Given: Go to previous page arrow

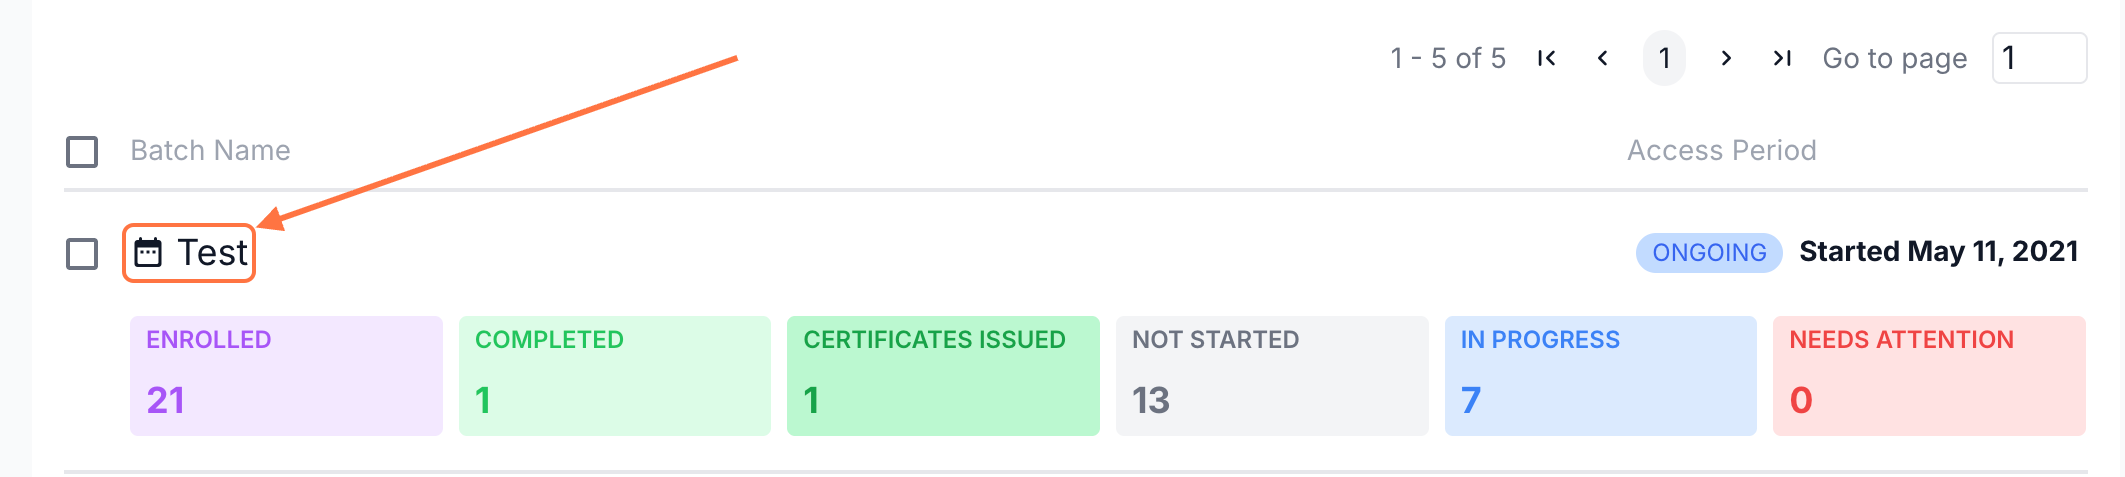Looking at the screenshot, I should click(1603, 58).
